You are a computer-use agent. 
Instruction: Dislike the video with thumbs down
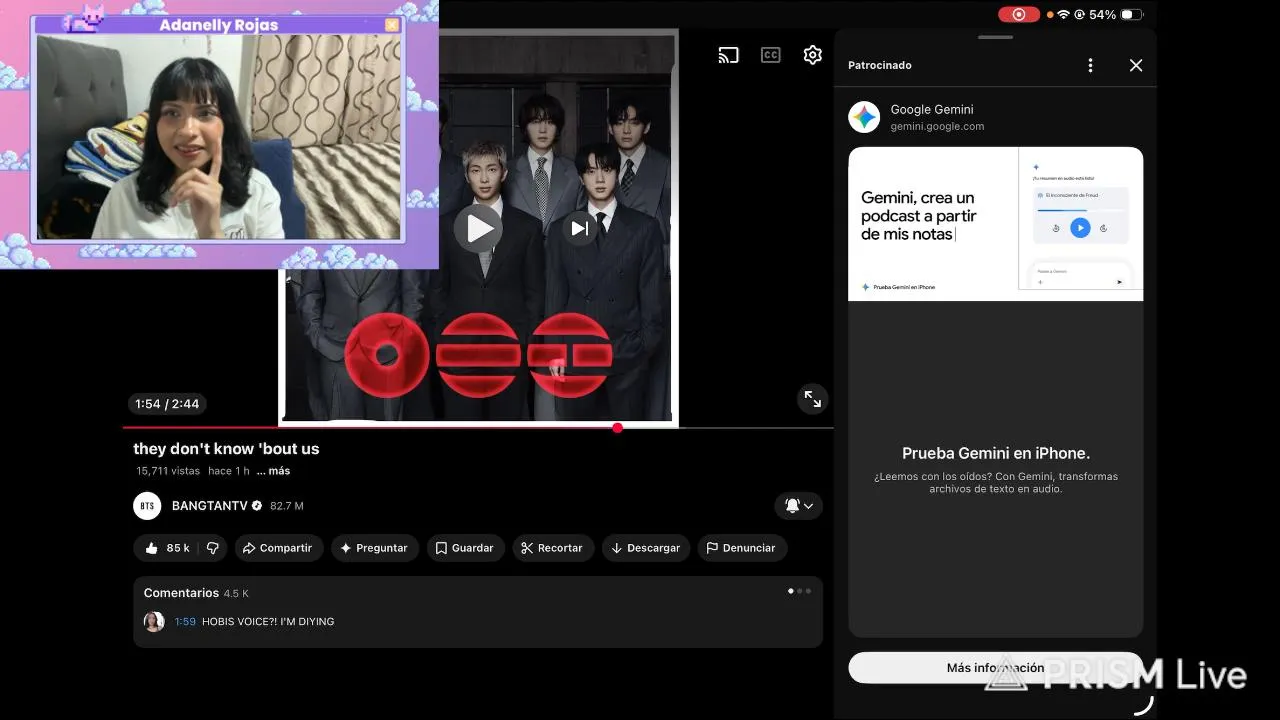pyautogui.click(x=212, y=548)
